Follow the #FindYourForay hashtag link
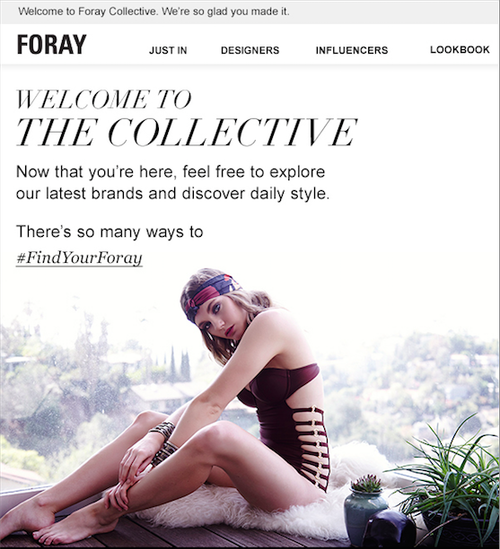Screen dimensions: 500x549 [x=79, y=258]
